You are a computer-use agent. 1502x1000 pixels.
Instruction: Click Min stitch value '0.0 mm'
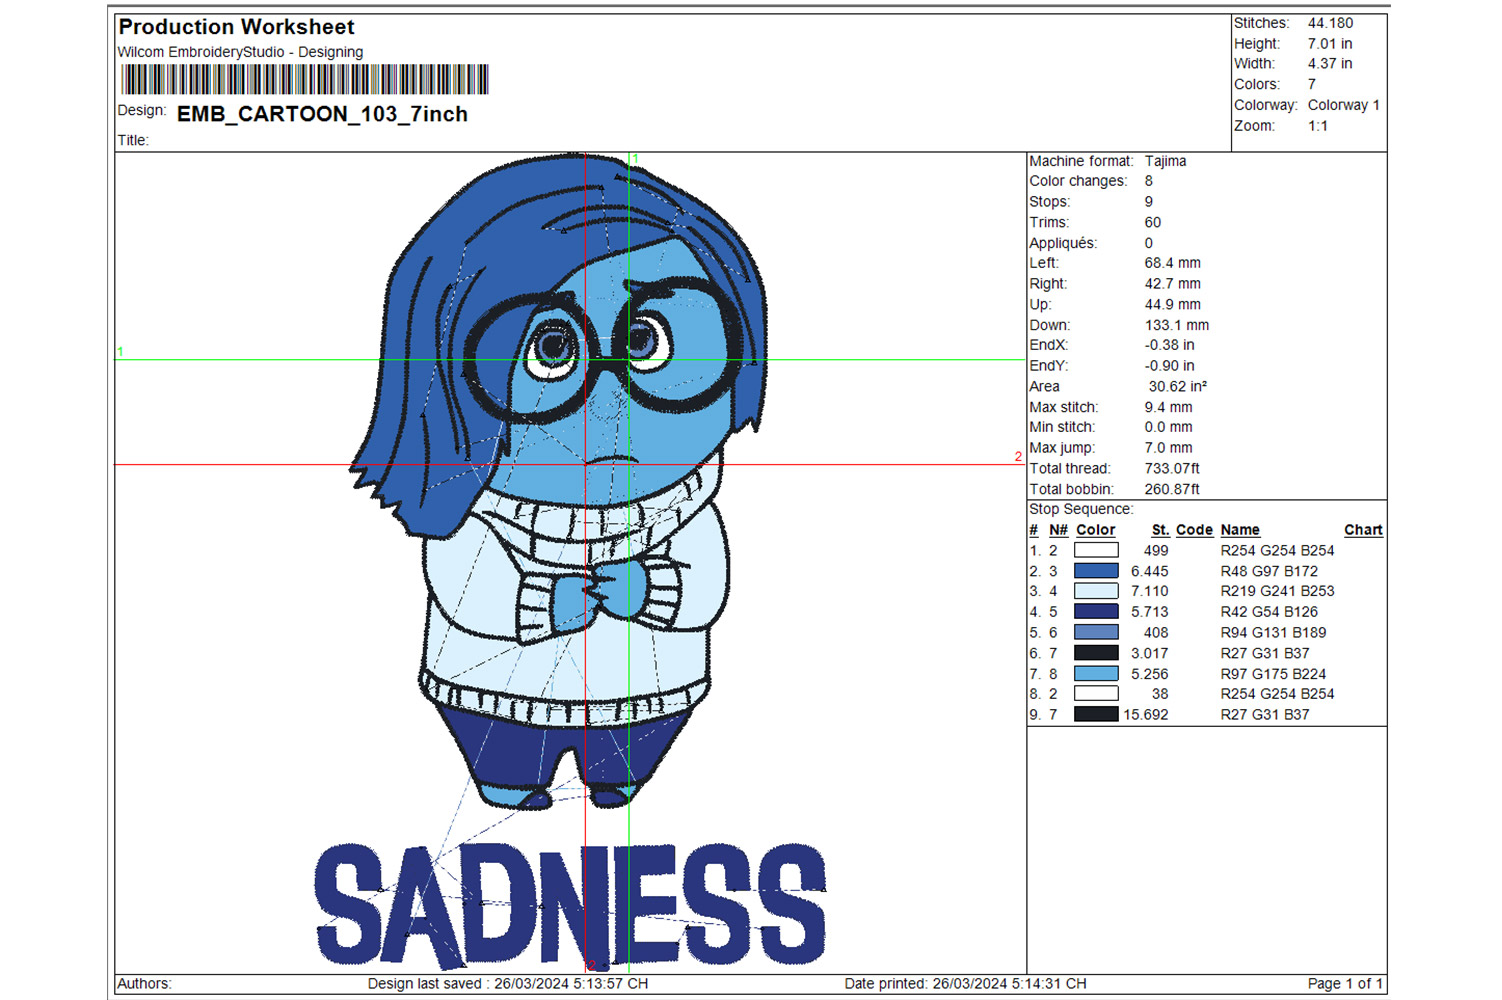click(1168, 427)
